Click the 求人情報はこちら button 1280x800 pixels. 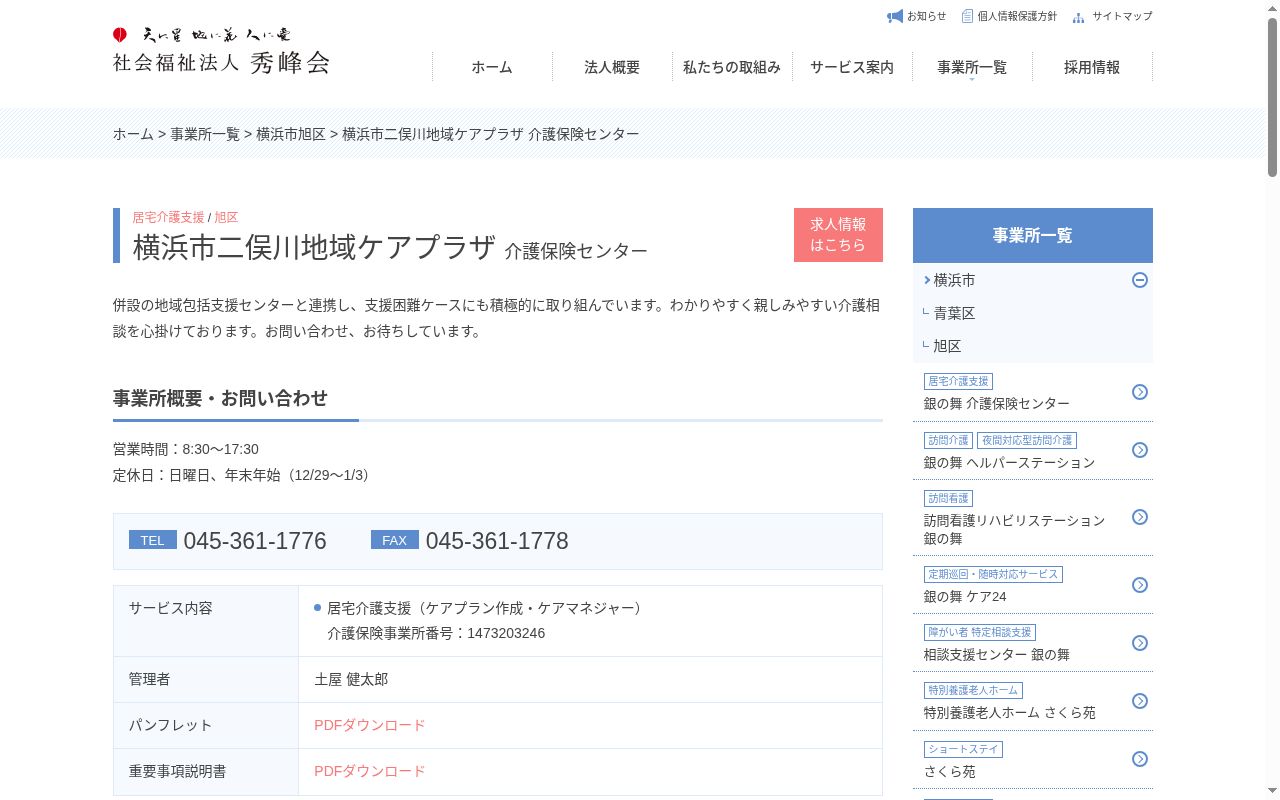pyautogui.click(x=838, y=235)
